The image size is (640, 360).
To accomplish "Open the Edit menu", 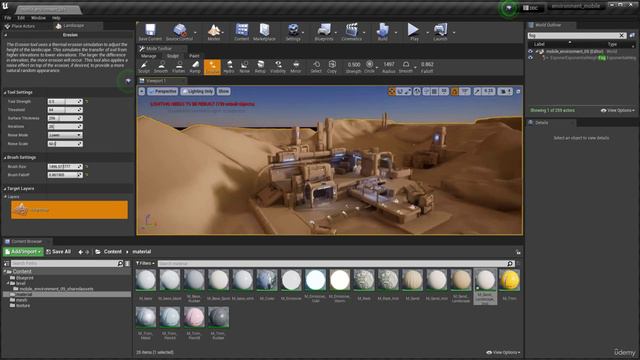I will (21, 18).
